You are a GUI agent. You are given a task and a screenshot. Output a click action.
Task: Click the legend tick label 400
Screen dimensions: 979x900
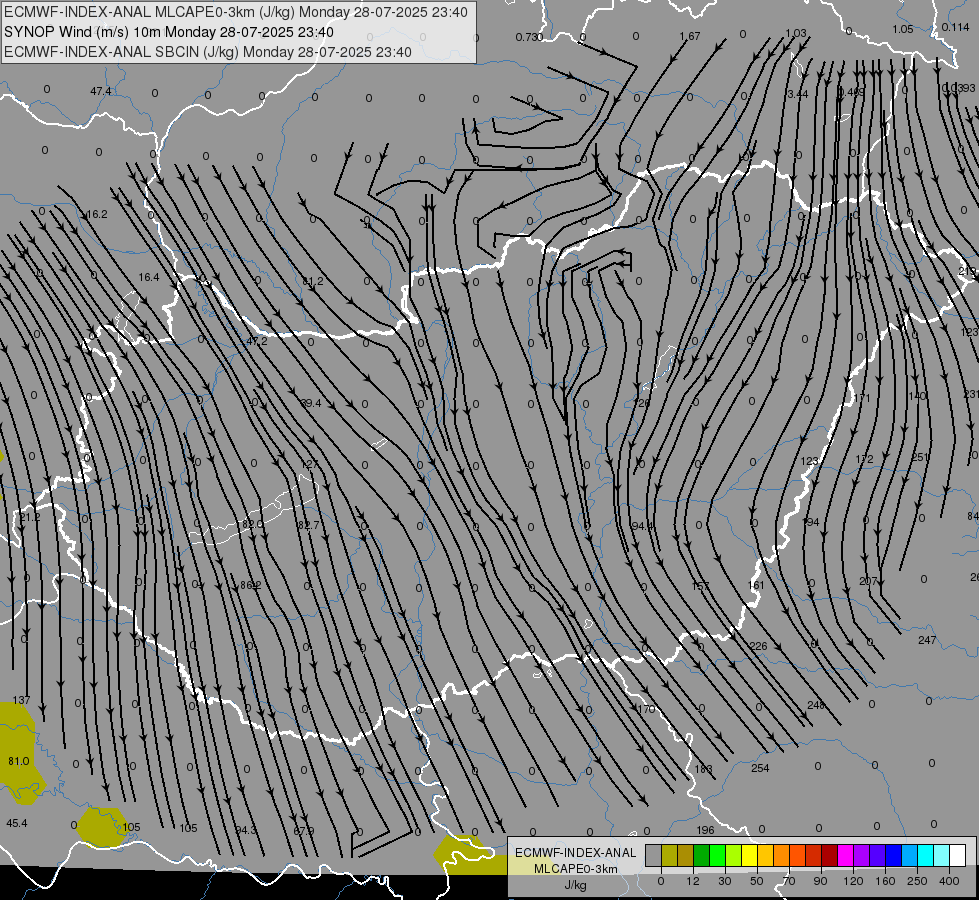pos(949,881)
